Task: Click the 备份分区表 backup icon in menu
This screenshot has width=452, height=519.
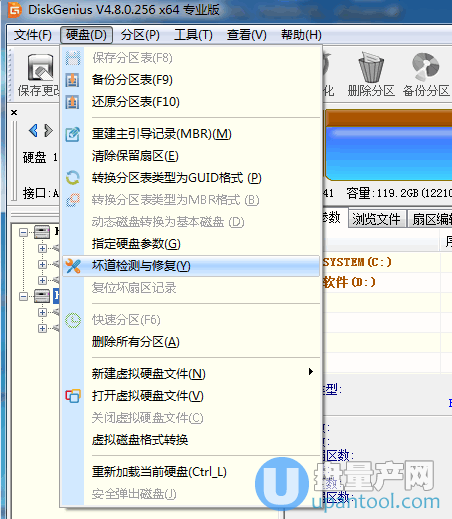Action: (72, 80)
